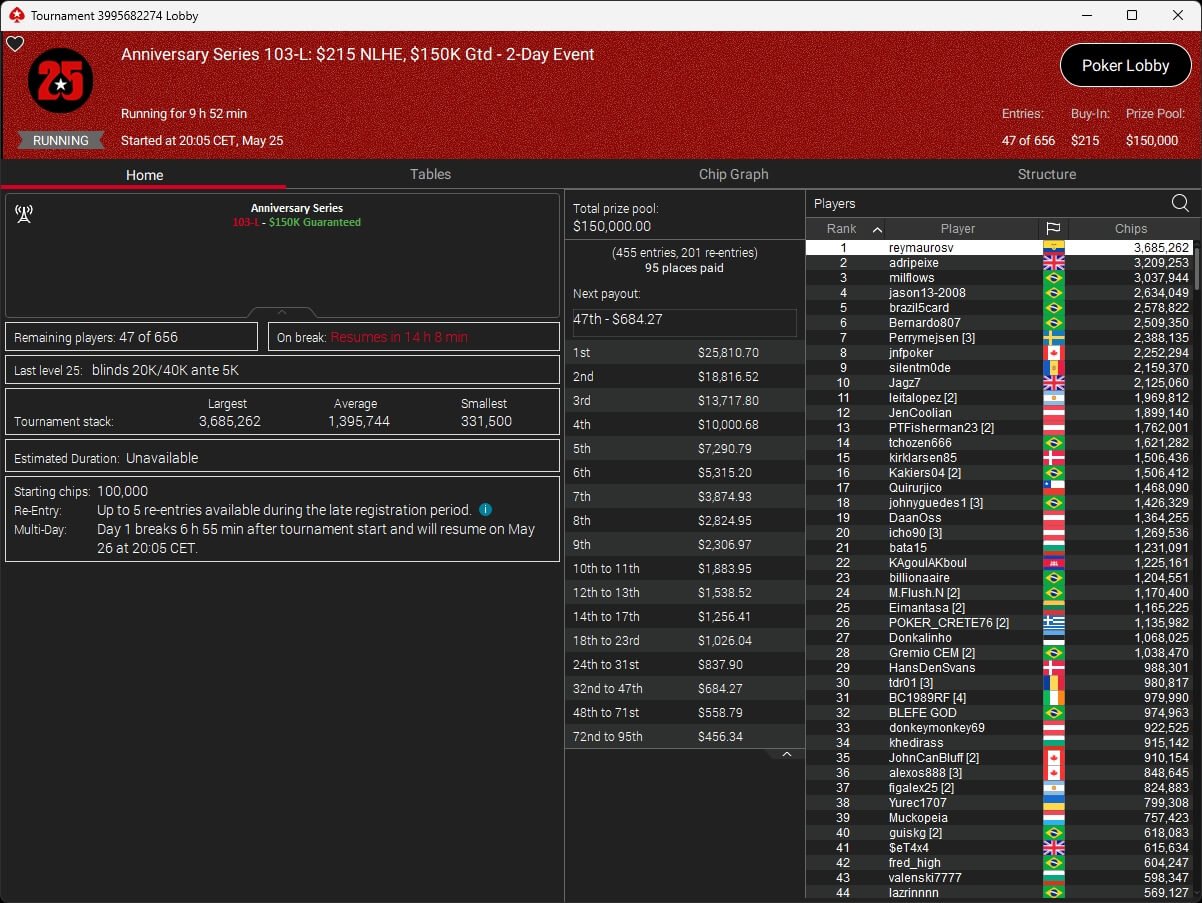
Task: Minimize the tournament lobby window
Action: pos(1086,15)
